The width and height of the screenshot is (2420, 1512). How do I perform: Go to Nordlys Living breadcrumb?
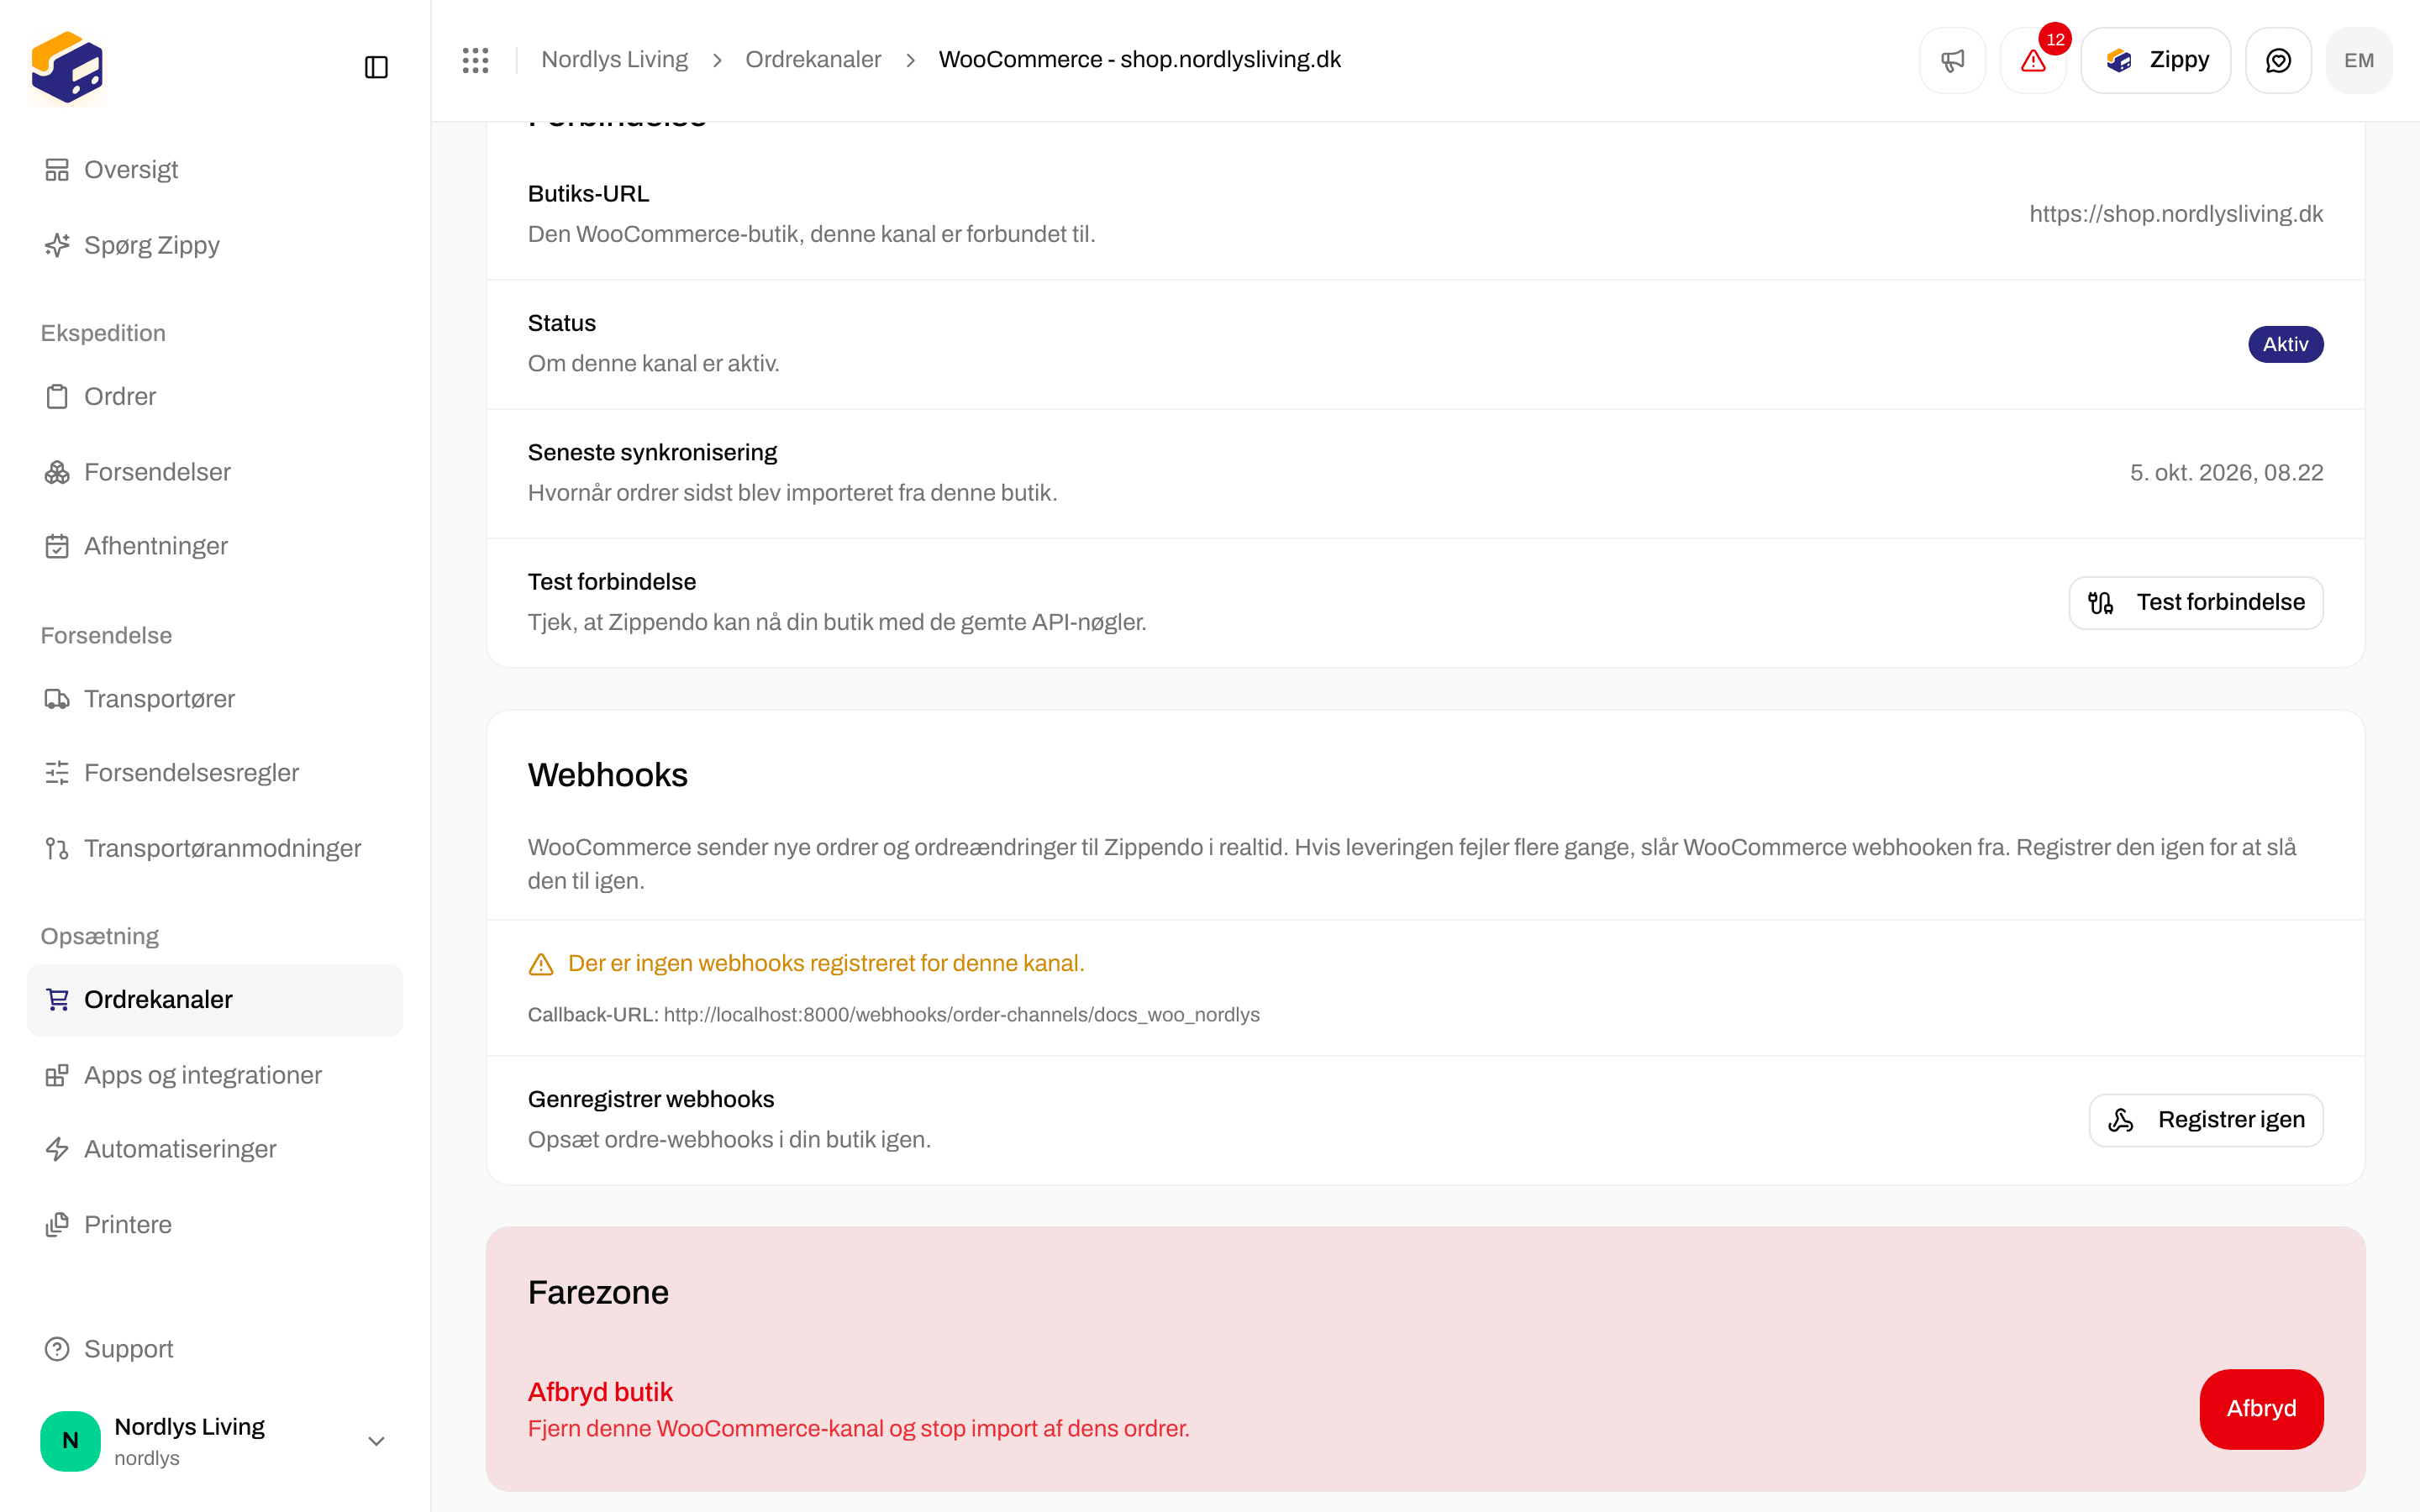point(614,60)
